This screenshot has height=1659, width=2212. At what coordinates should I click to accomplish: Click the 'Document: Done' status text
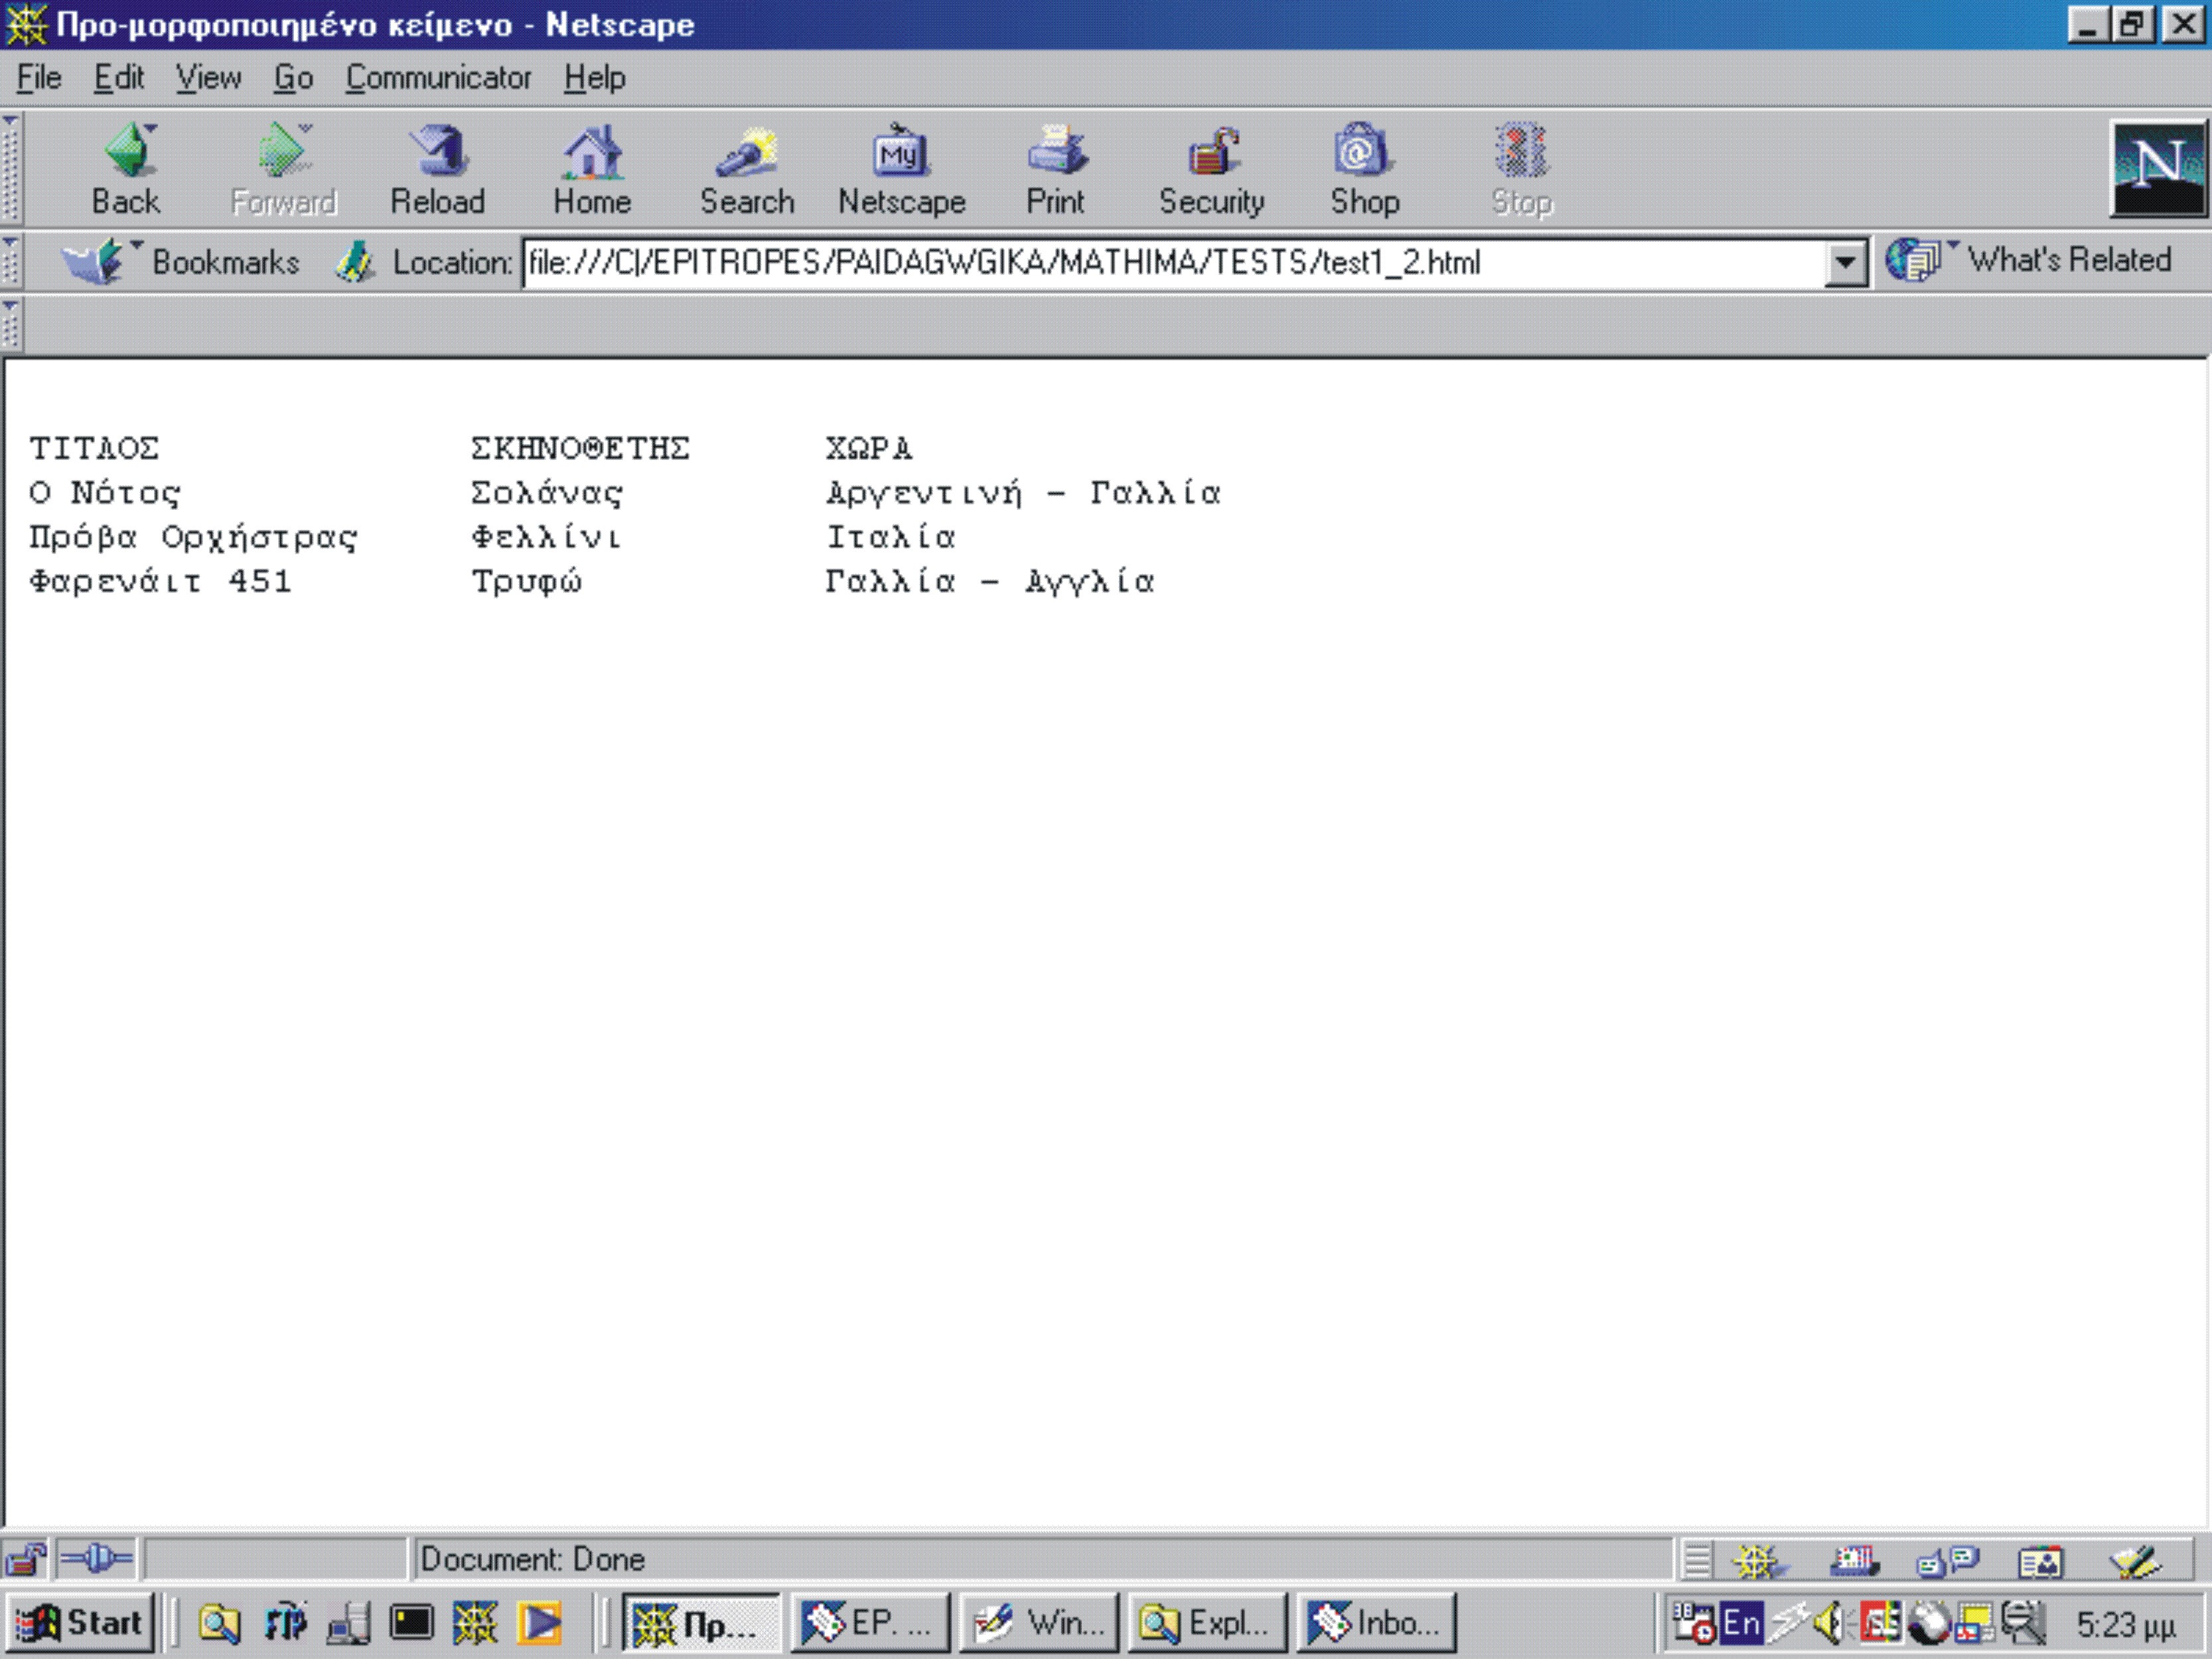(532, 1559)
